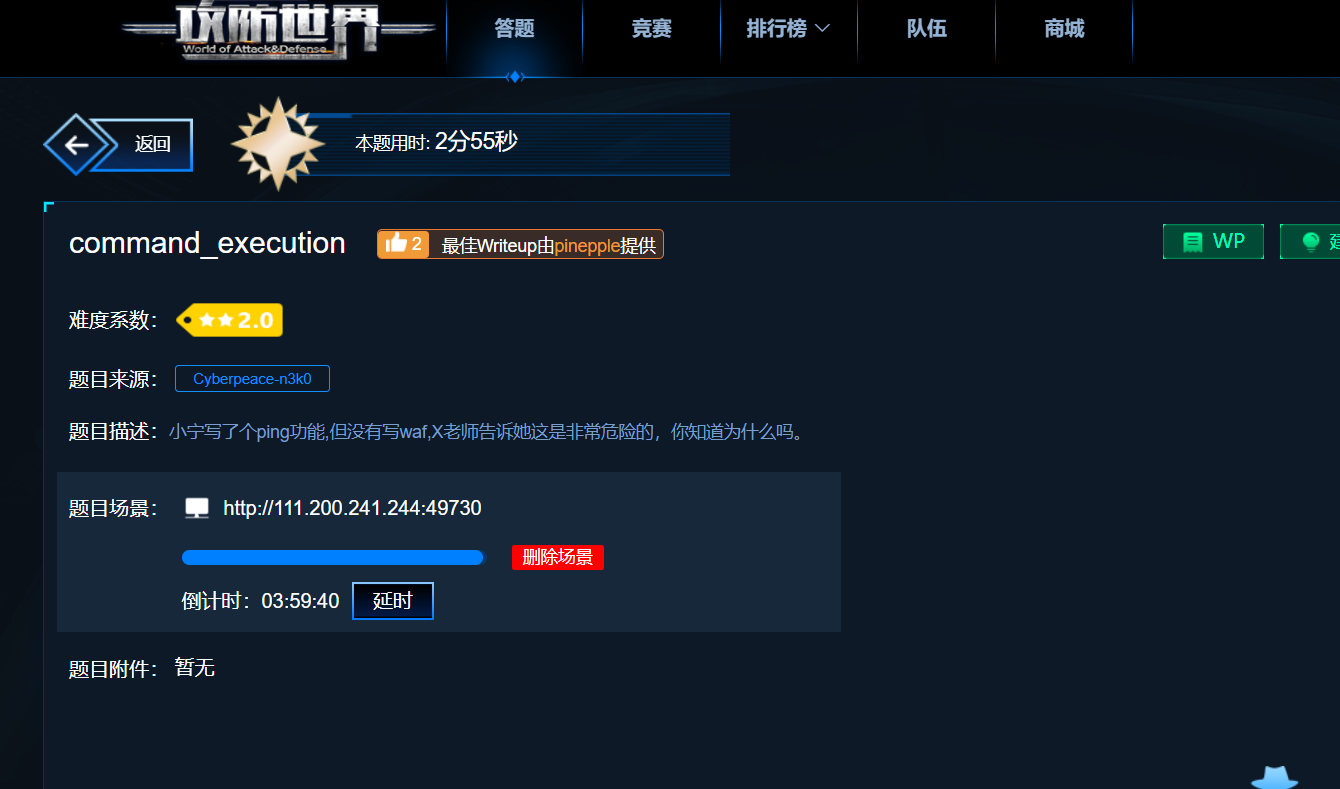
Task: Click the monitor icon beside scenario URL
Action: (197, 508)
